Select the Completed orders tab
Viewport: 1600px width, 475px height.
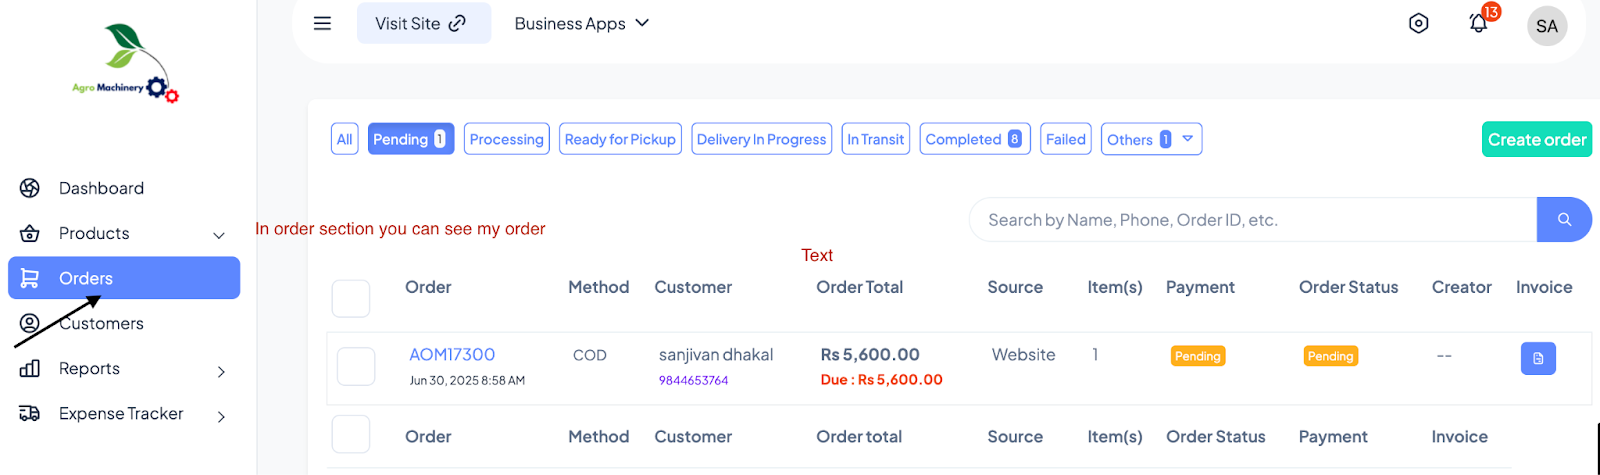pyautogui.click(x=974, y=139)
